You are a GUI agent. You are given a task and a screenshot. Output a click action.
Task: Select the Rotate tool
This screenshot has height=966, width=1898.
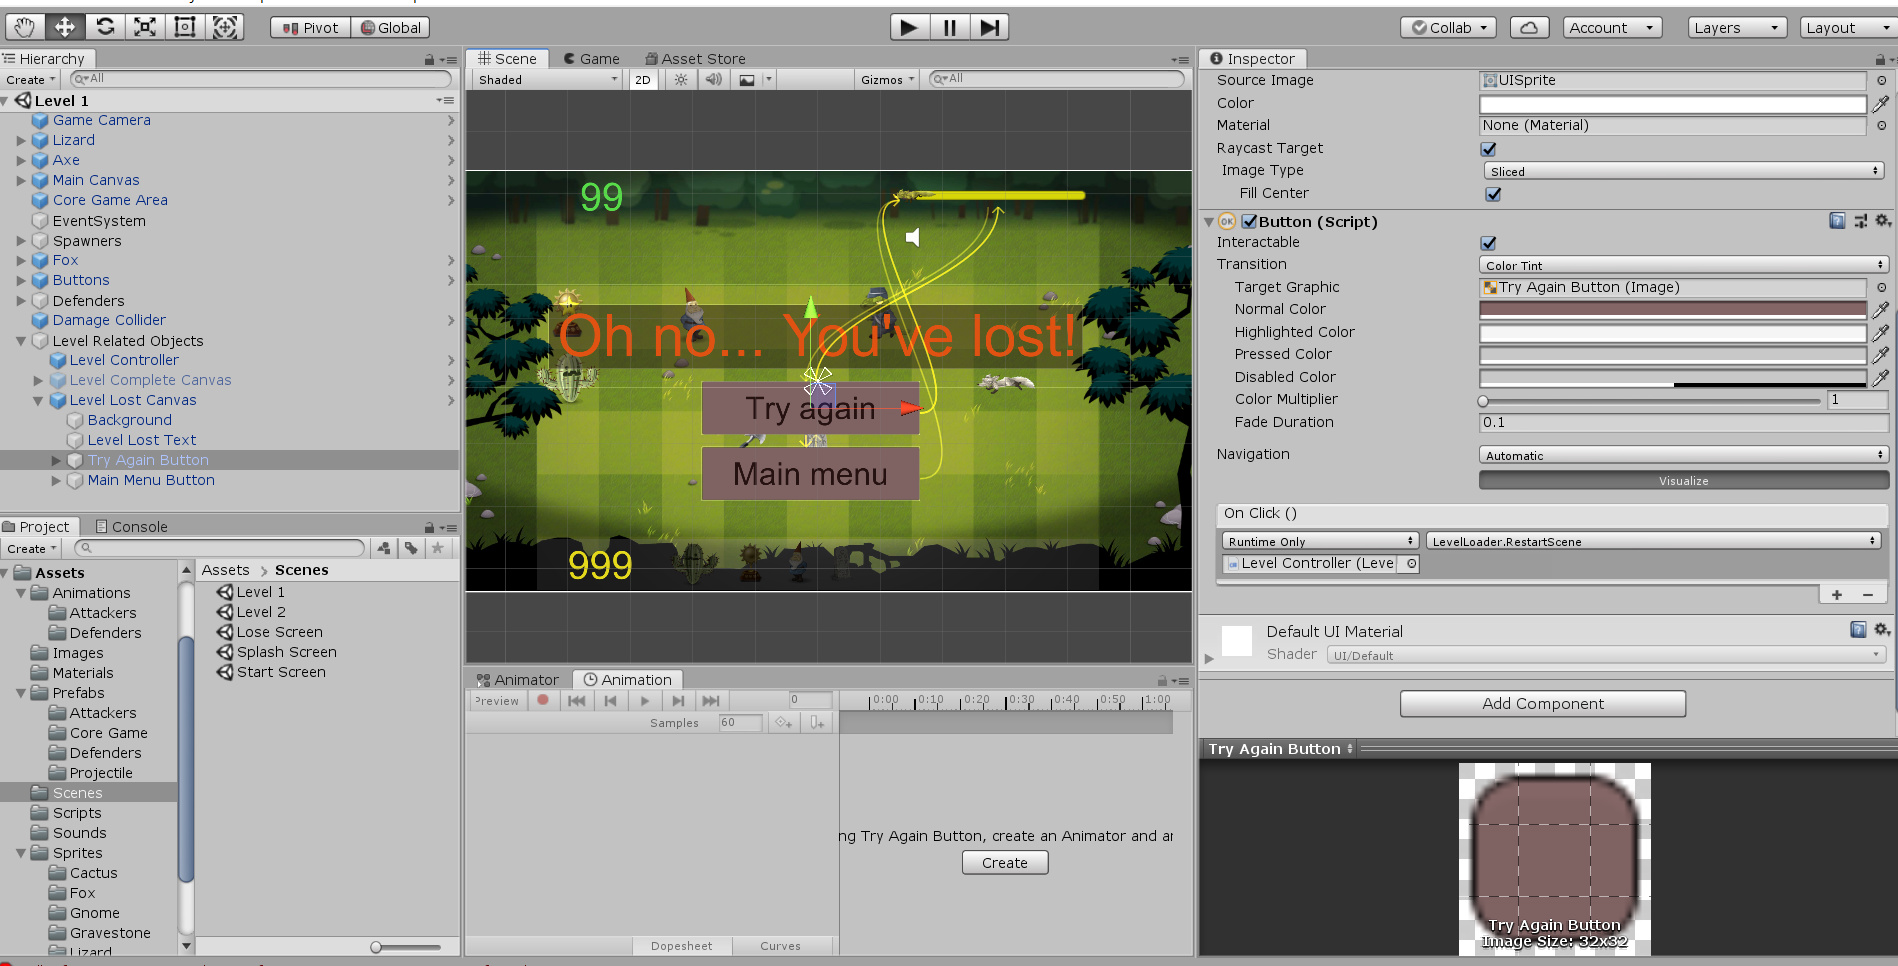click(105, 27)
